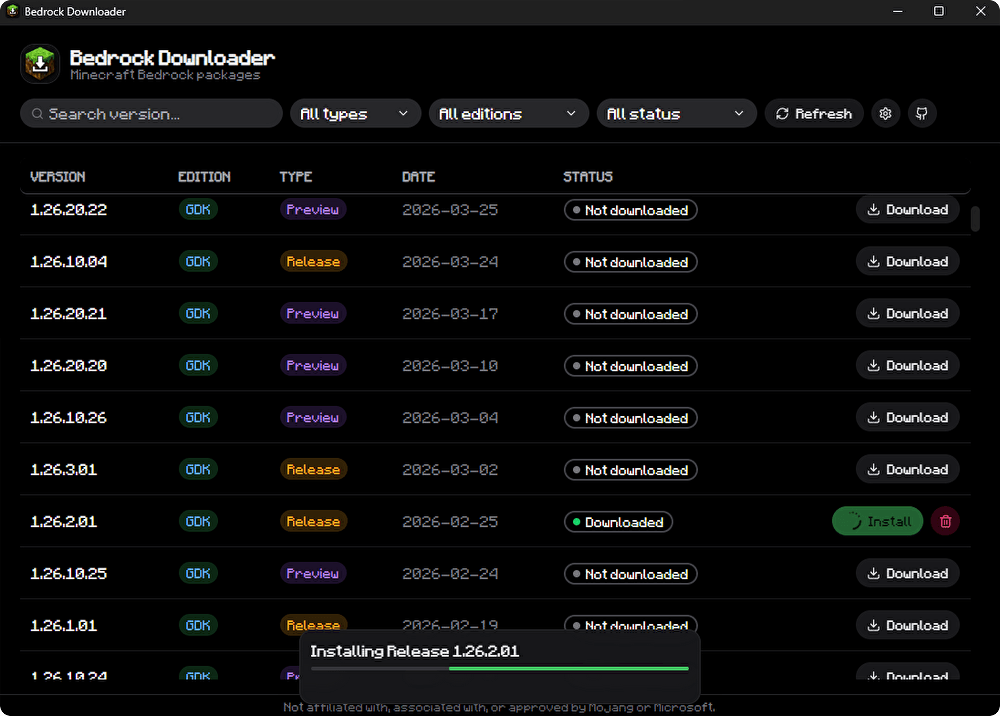Download version 1.26.20.21

point(908,314)
